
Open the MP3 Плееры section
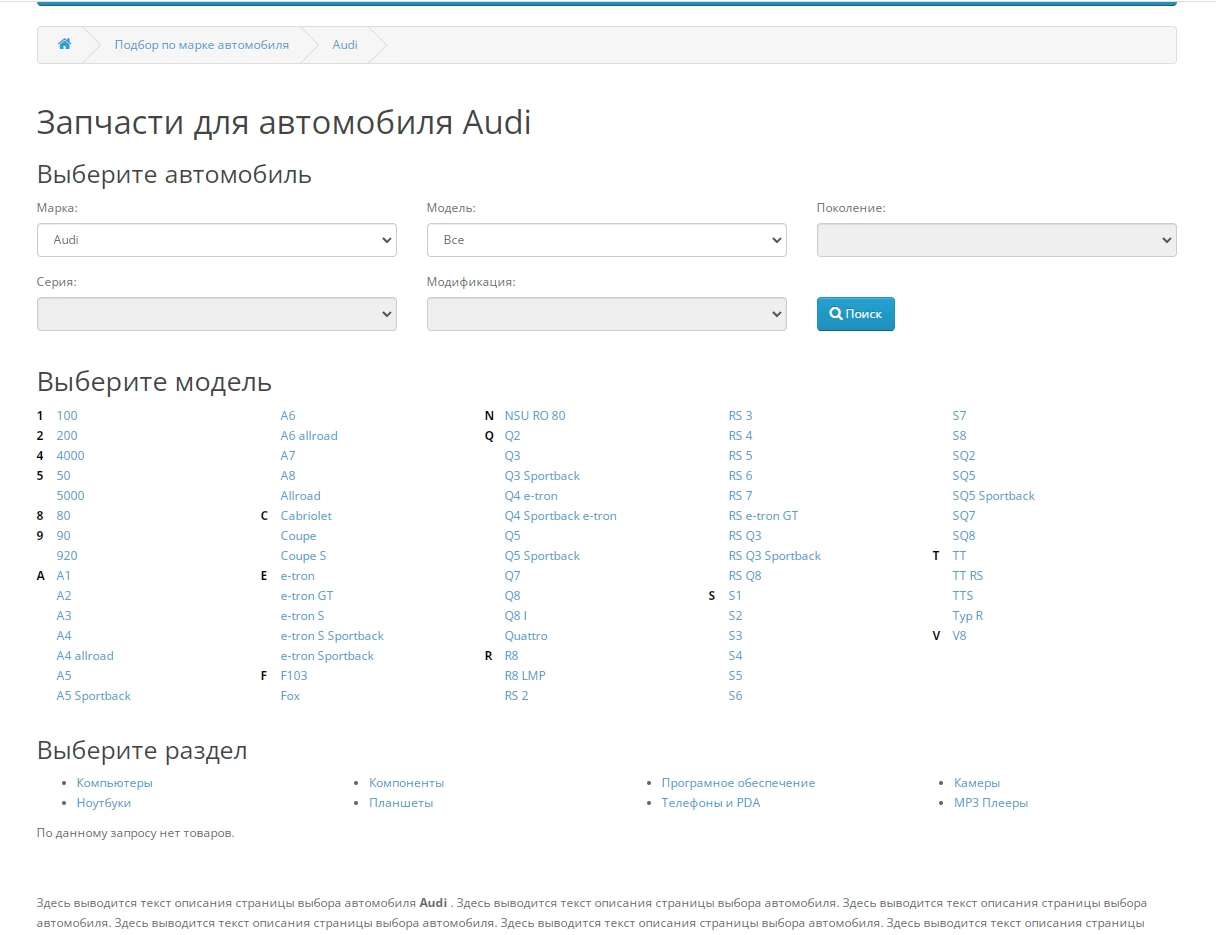[991, 803]
